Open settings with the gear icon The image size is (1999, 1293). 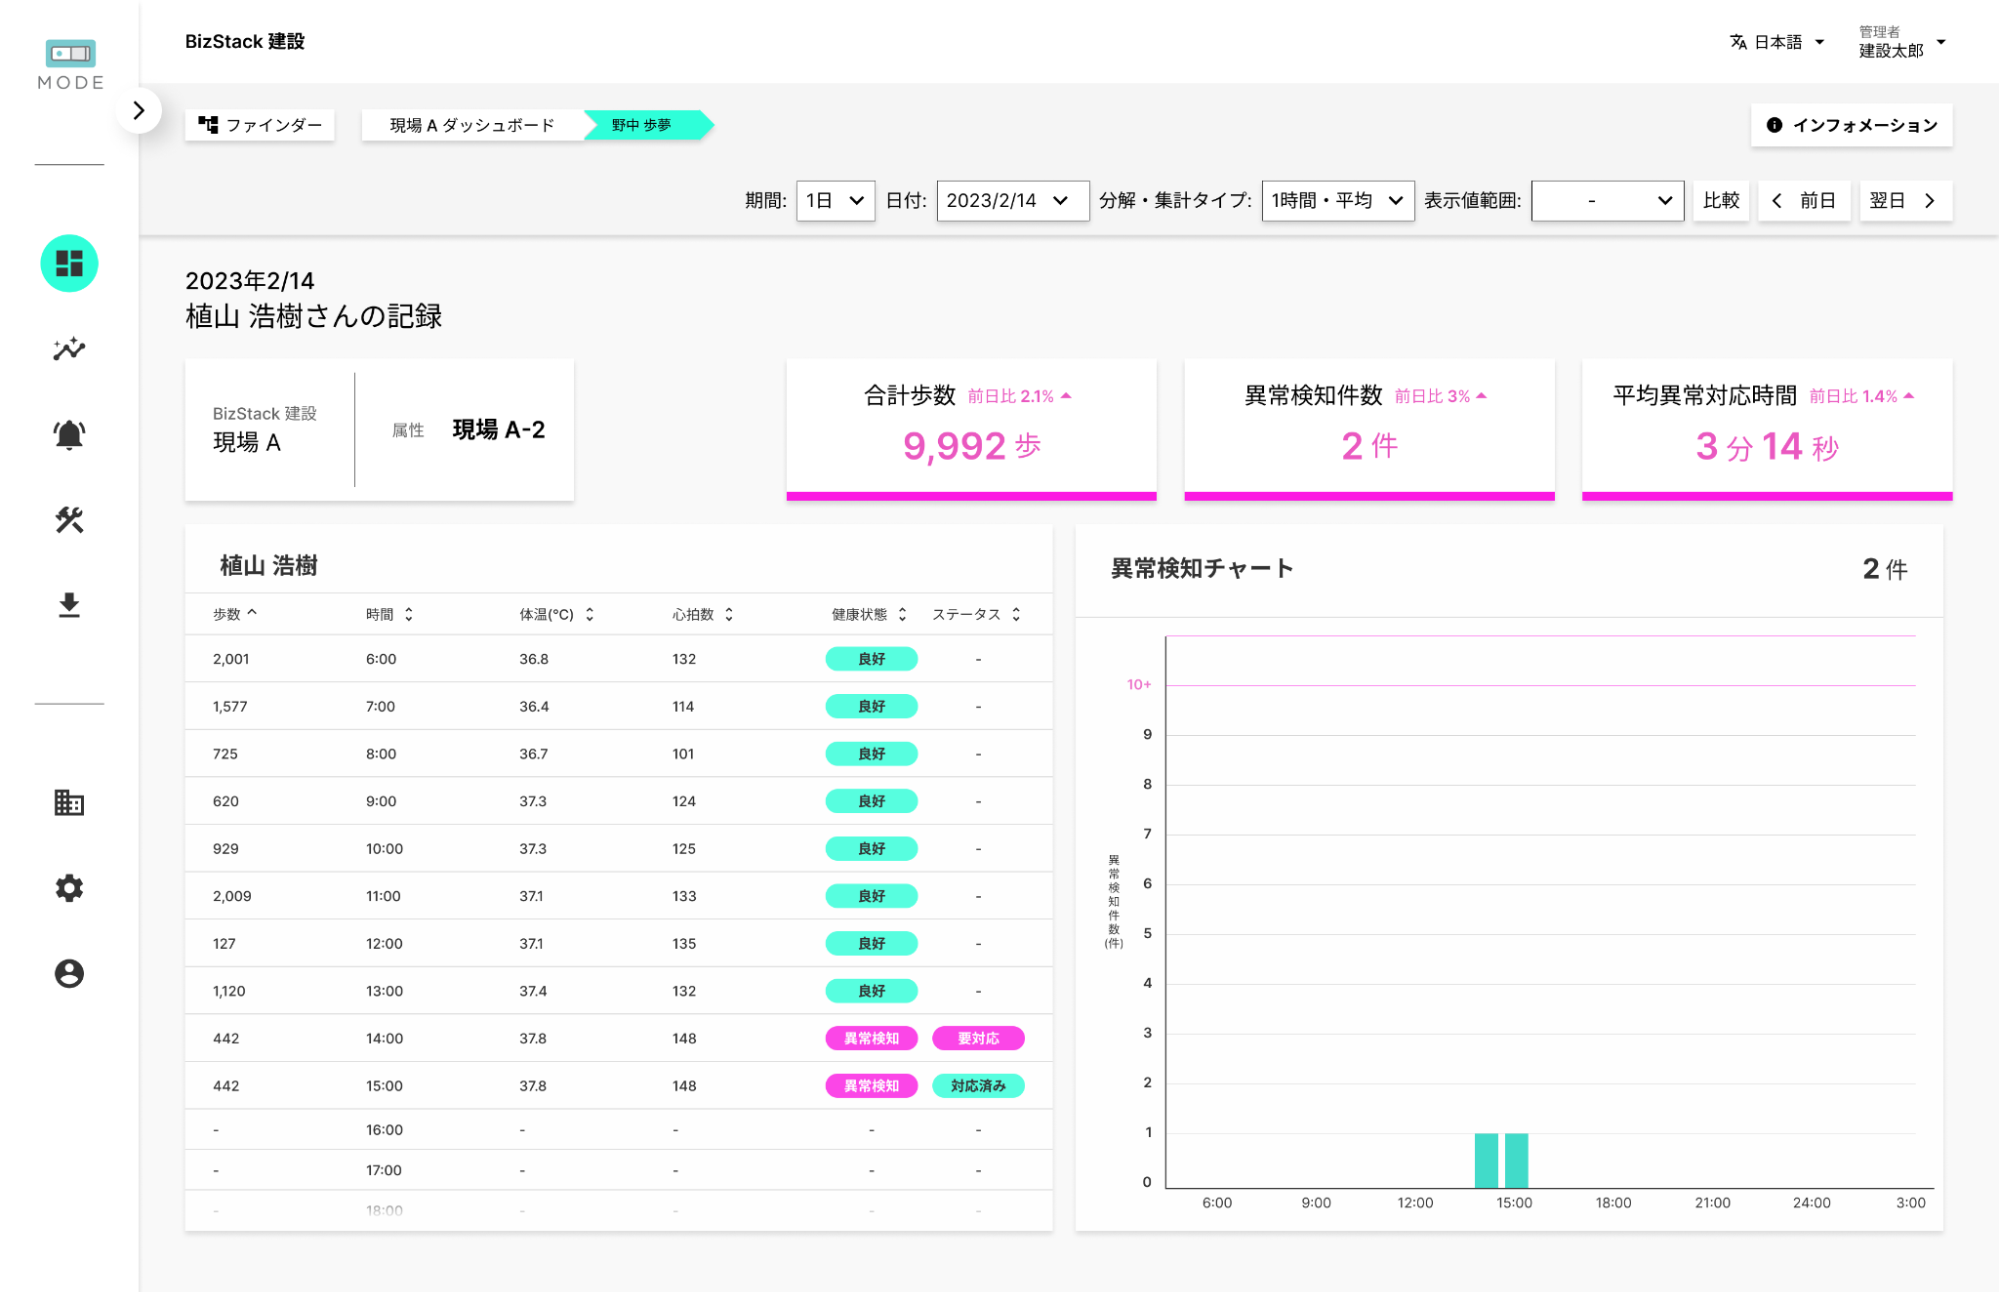tap(68, 888)
